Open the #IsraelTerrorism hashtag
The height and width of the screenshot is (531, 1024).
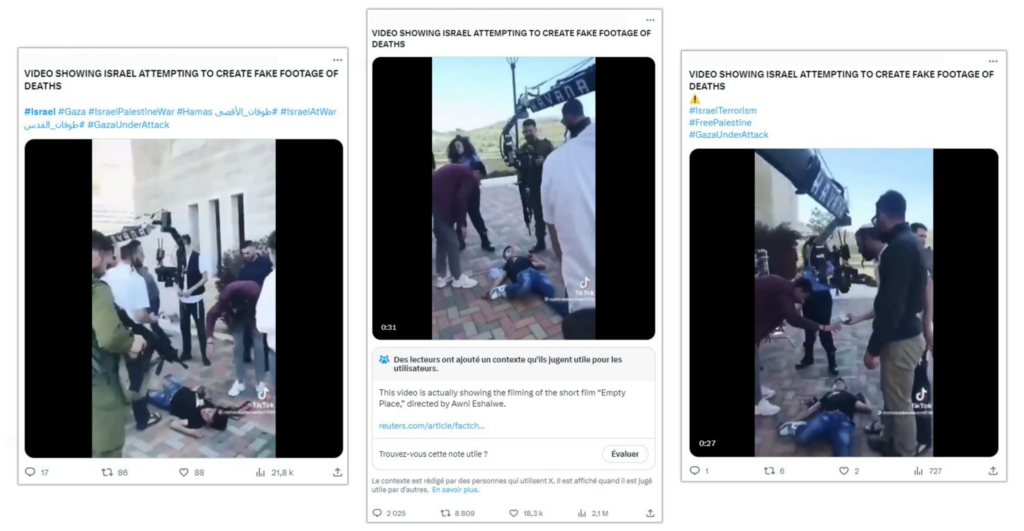tap(722, 111)
